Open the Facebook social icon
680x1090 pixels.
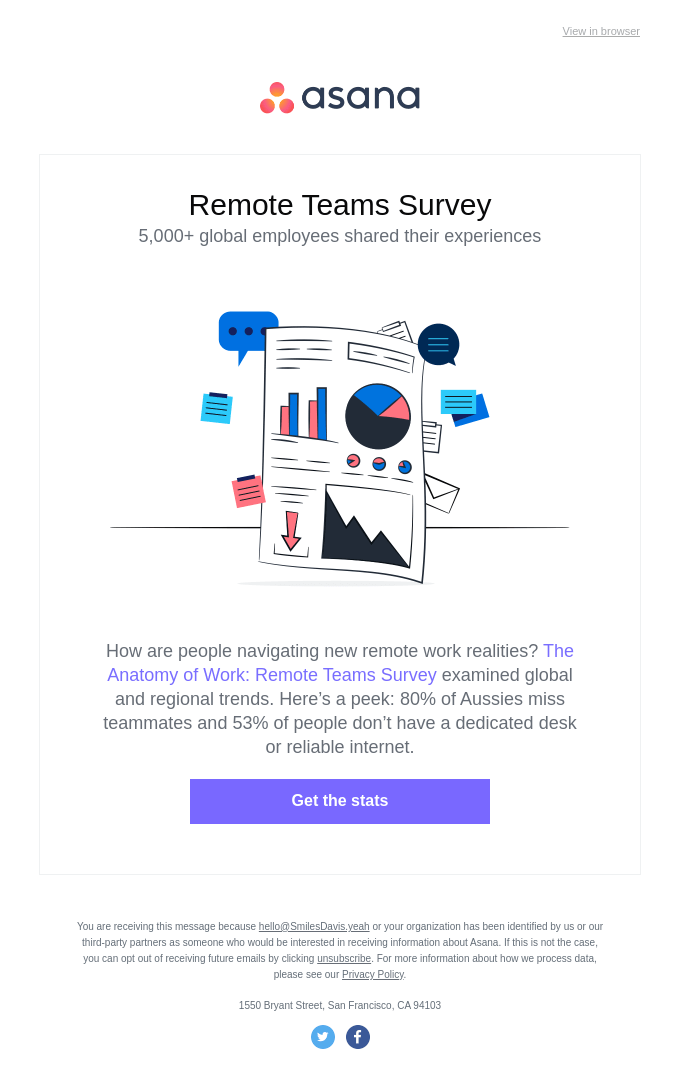tap(358, 1037)
